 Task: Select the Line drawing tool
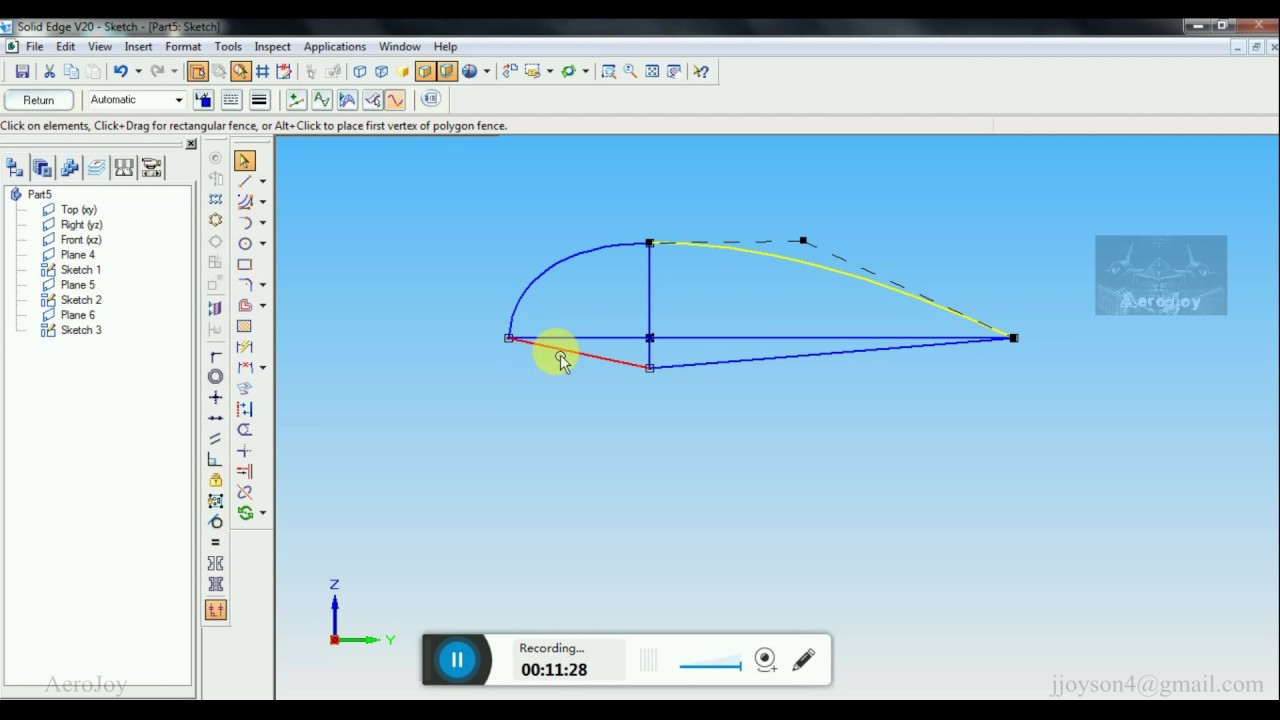pyautogui.click(x=244, y=181)
